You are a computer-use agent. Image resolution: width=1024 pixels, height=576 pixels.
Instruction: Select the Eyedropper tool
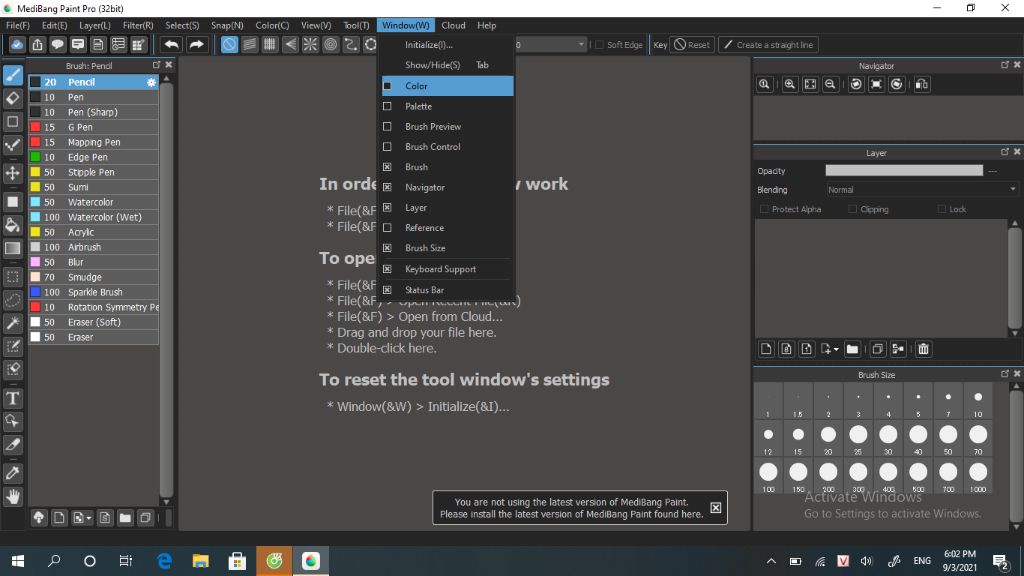click(12, 473)
